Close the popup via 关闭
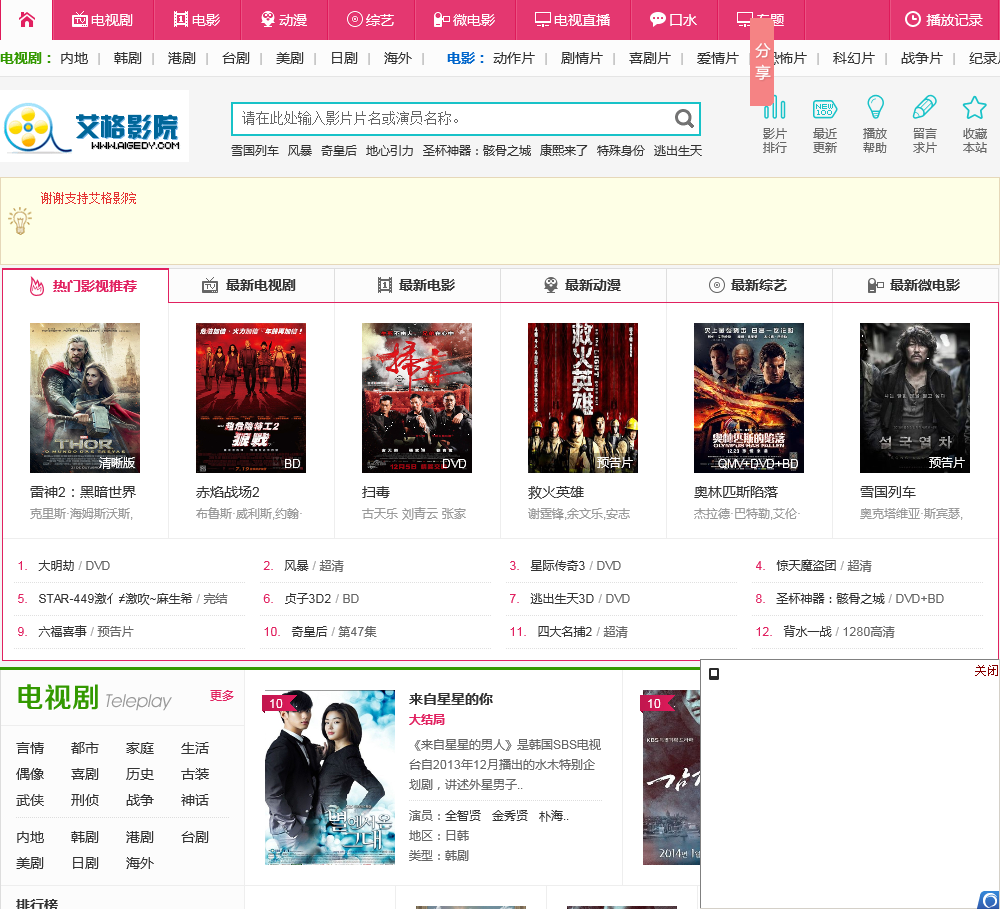 tap(986, 670)
